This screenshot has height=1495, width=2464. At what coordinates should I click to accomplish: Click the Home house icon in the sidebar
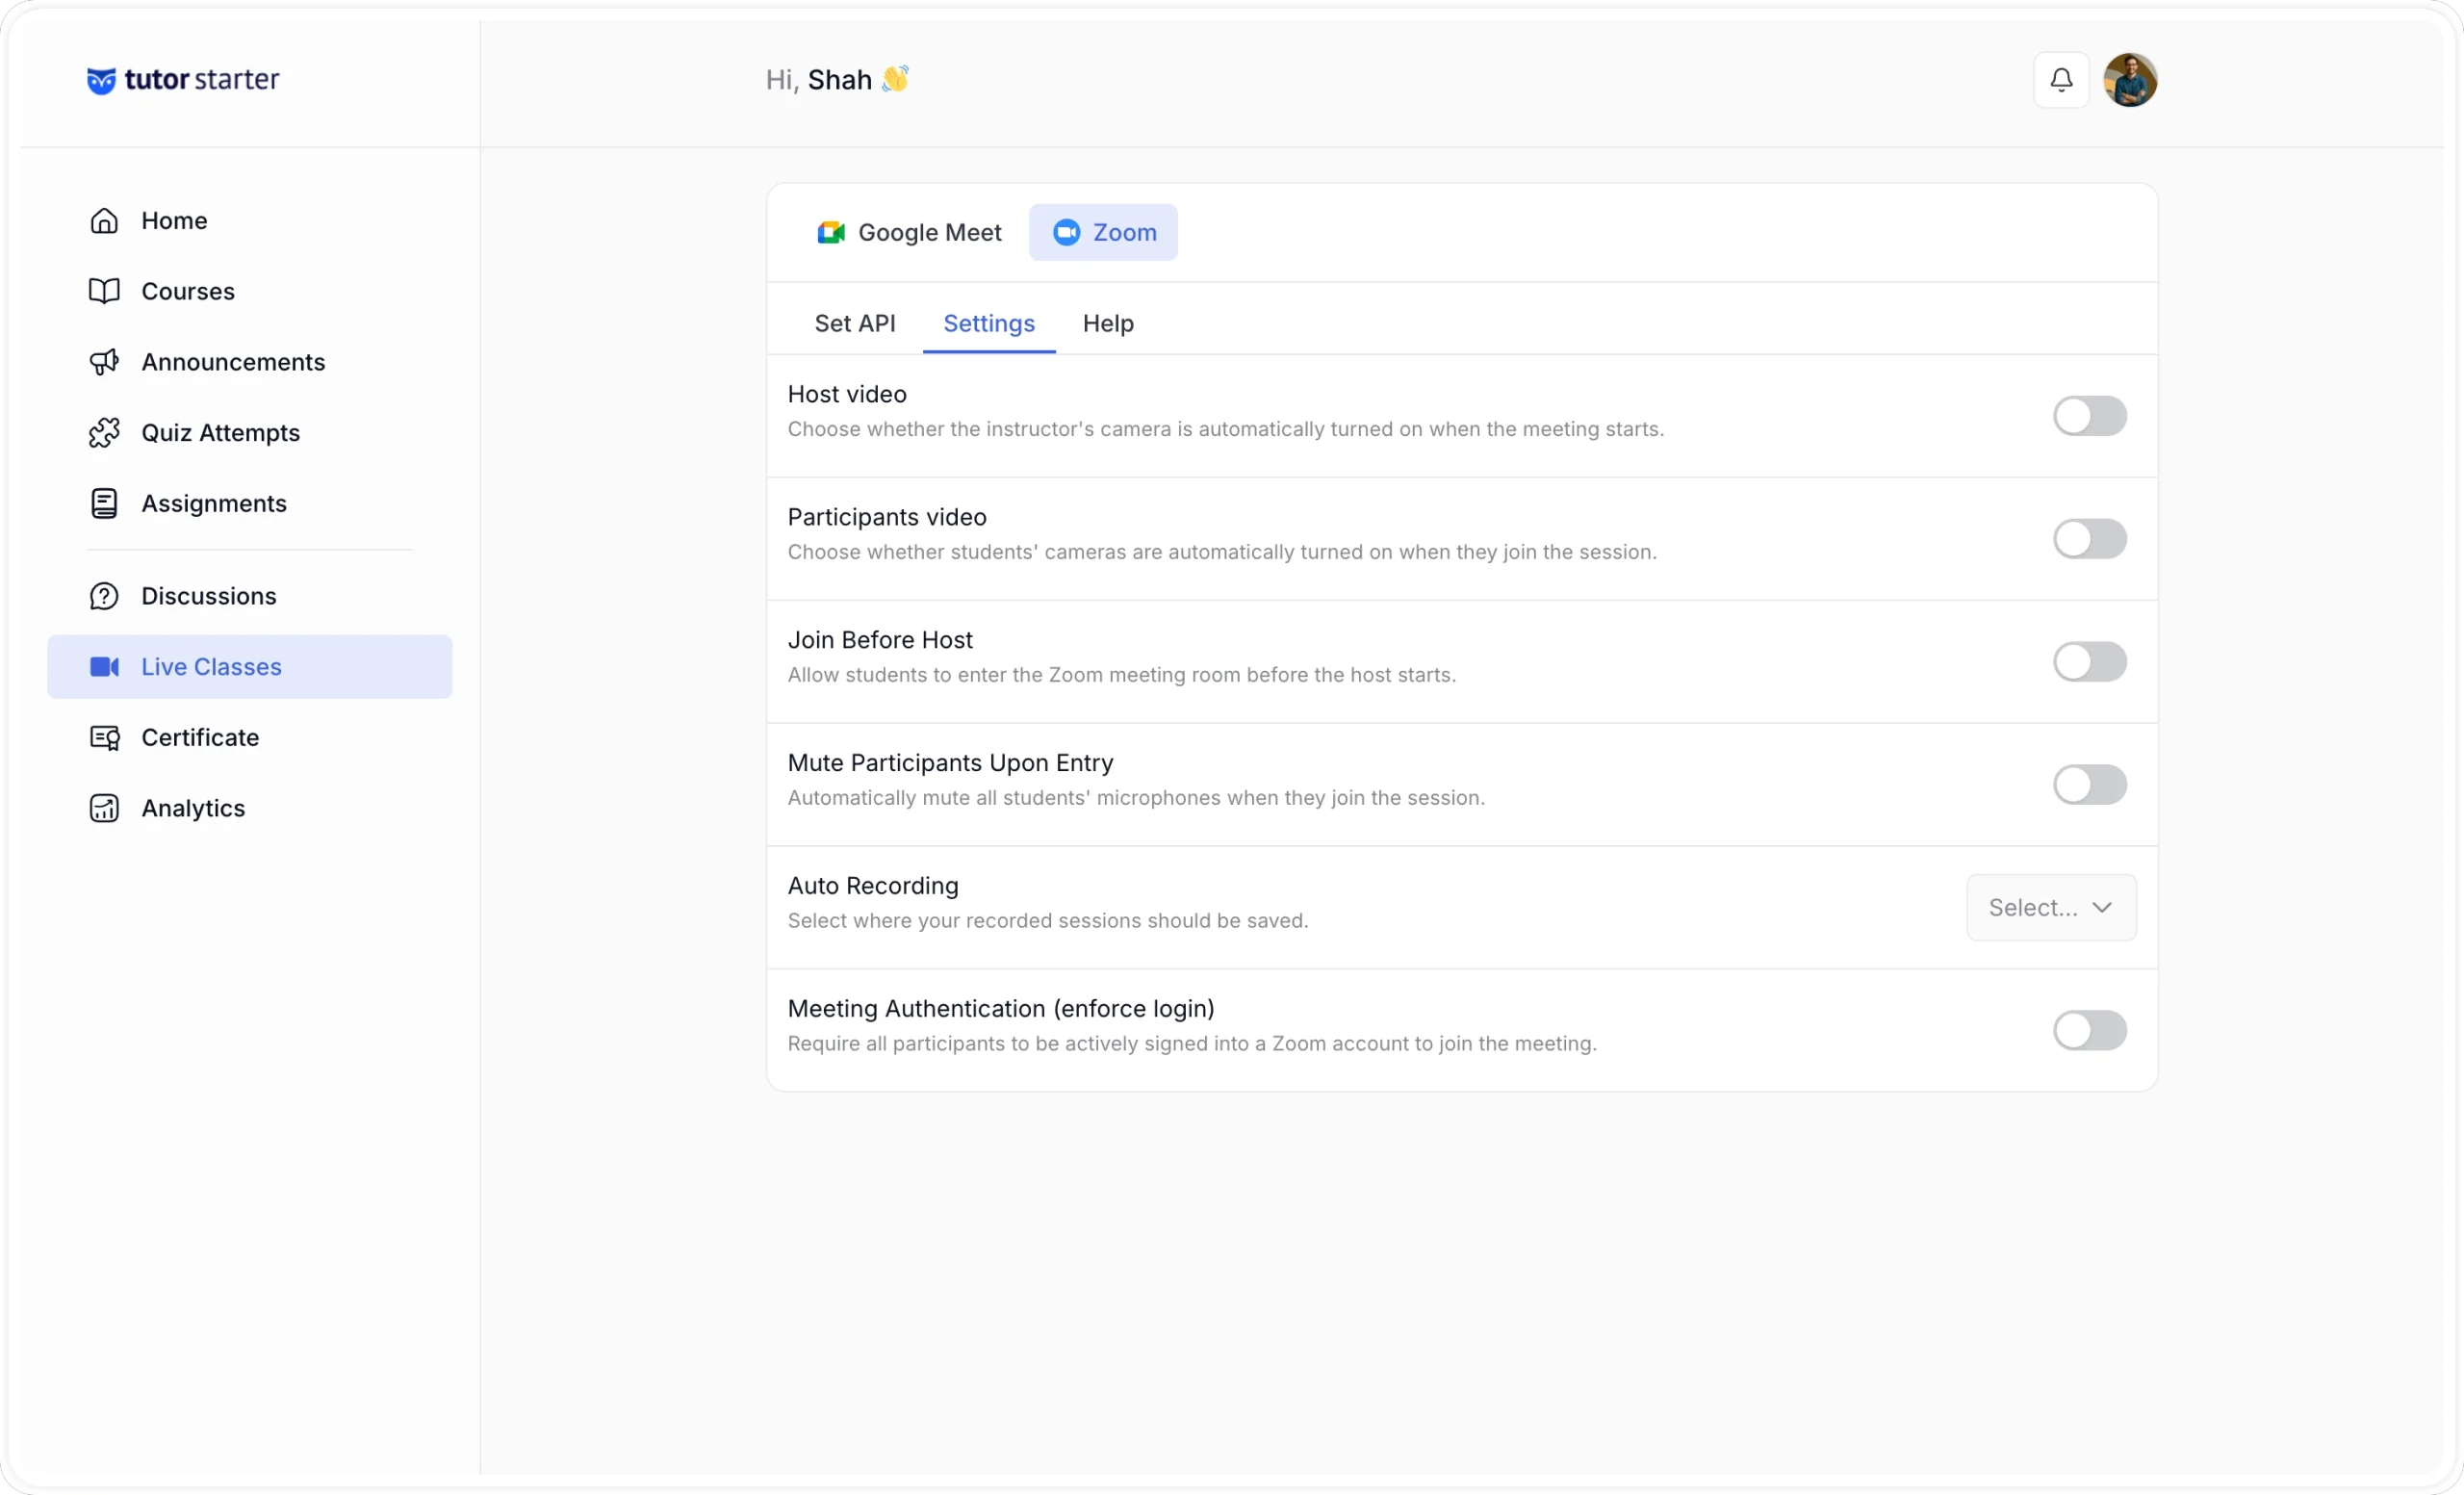104,220
